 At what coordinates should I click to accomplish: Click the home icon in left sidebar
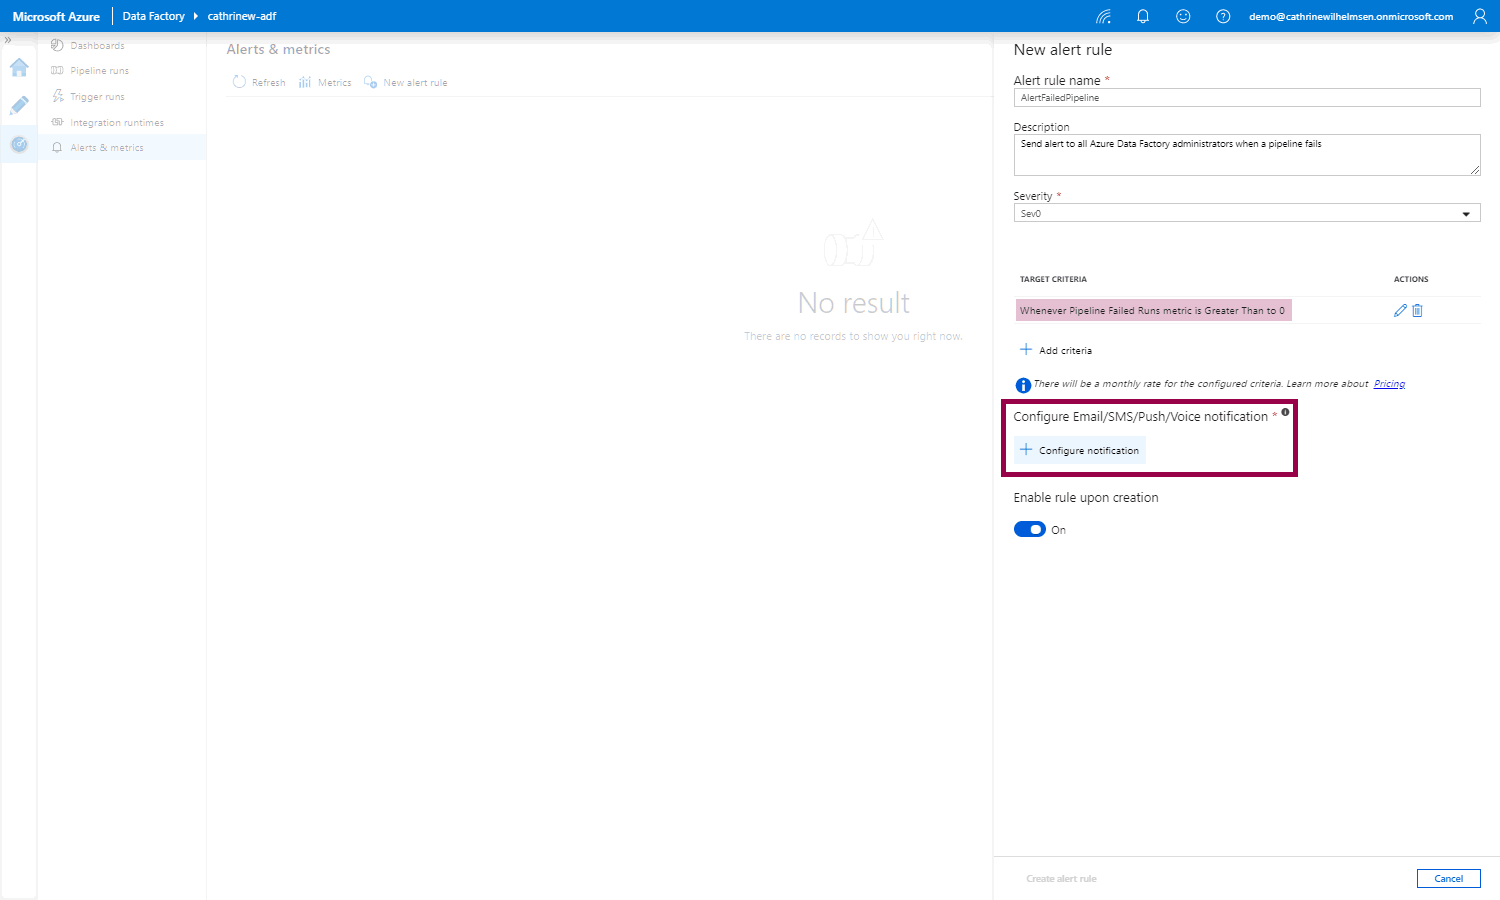[x=19, y=68]
